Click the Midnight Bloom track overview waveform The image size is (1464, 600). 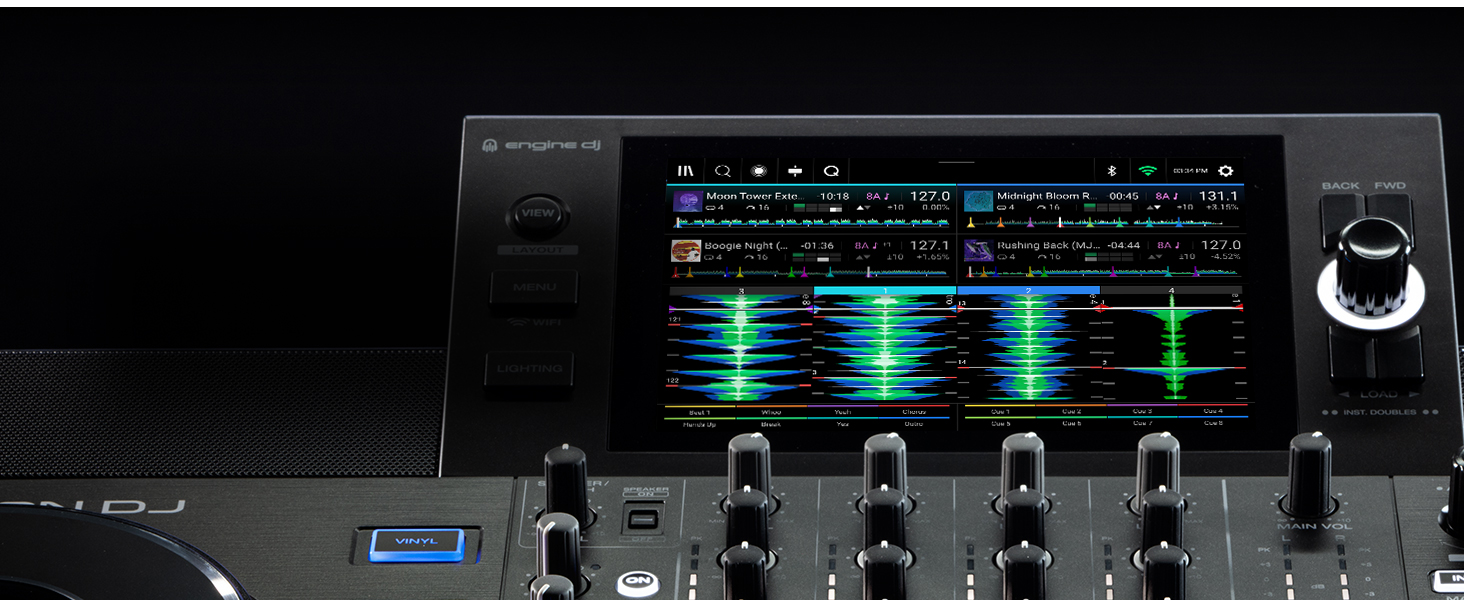pos(1100,222)
